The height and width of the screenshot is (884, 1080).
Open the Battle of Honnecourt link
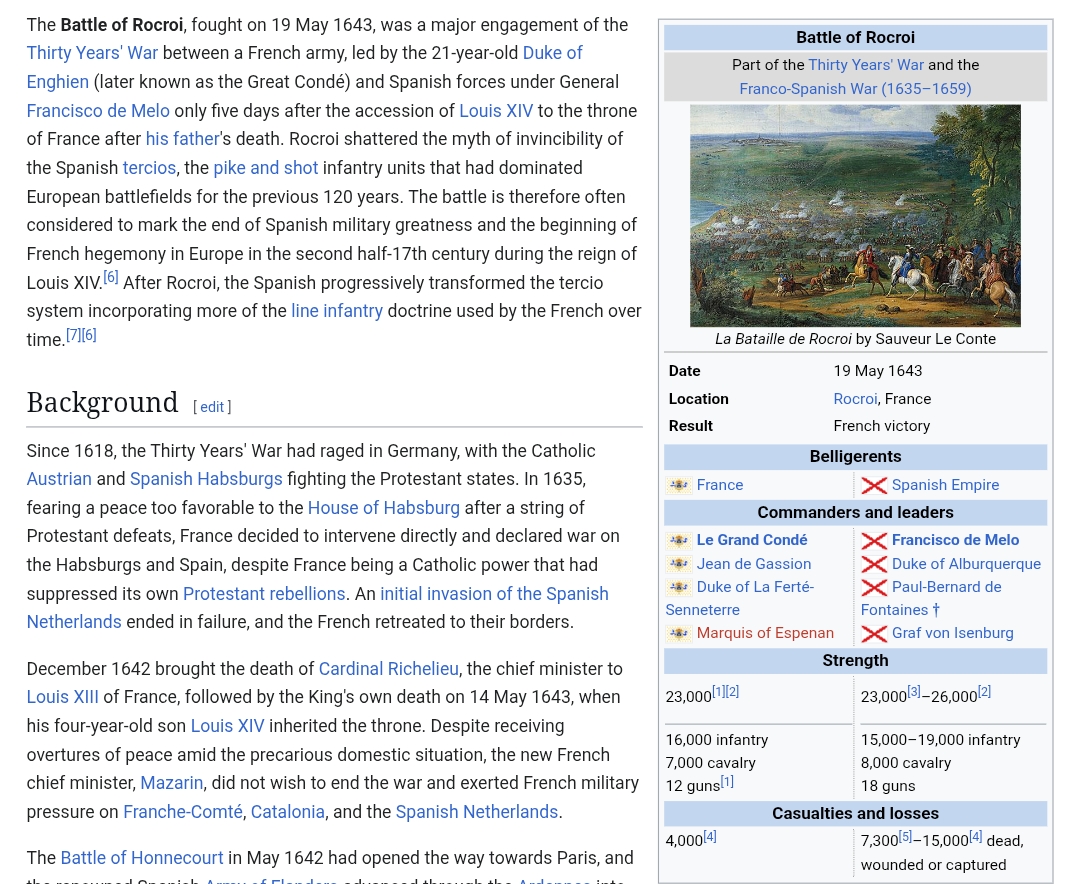(142, 859)
